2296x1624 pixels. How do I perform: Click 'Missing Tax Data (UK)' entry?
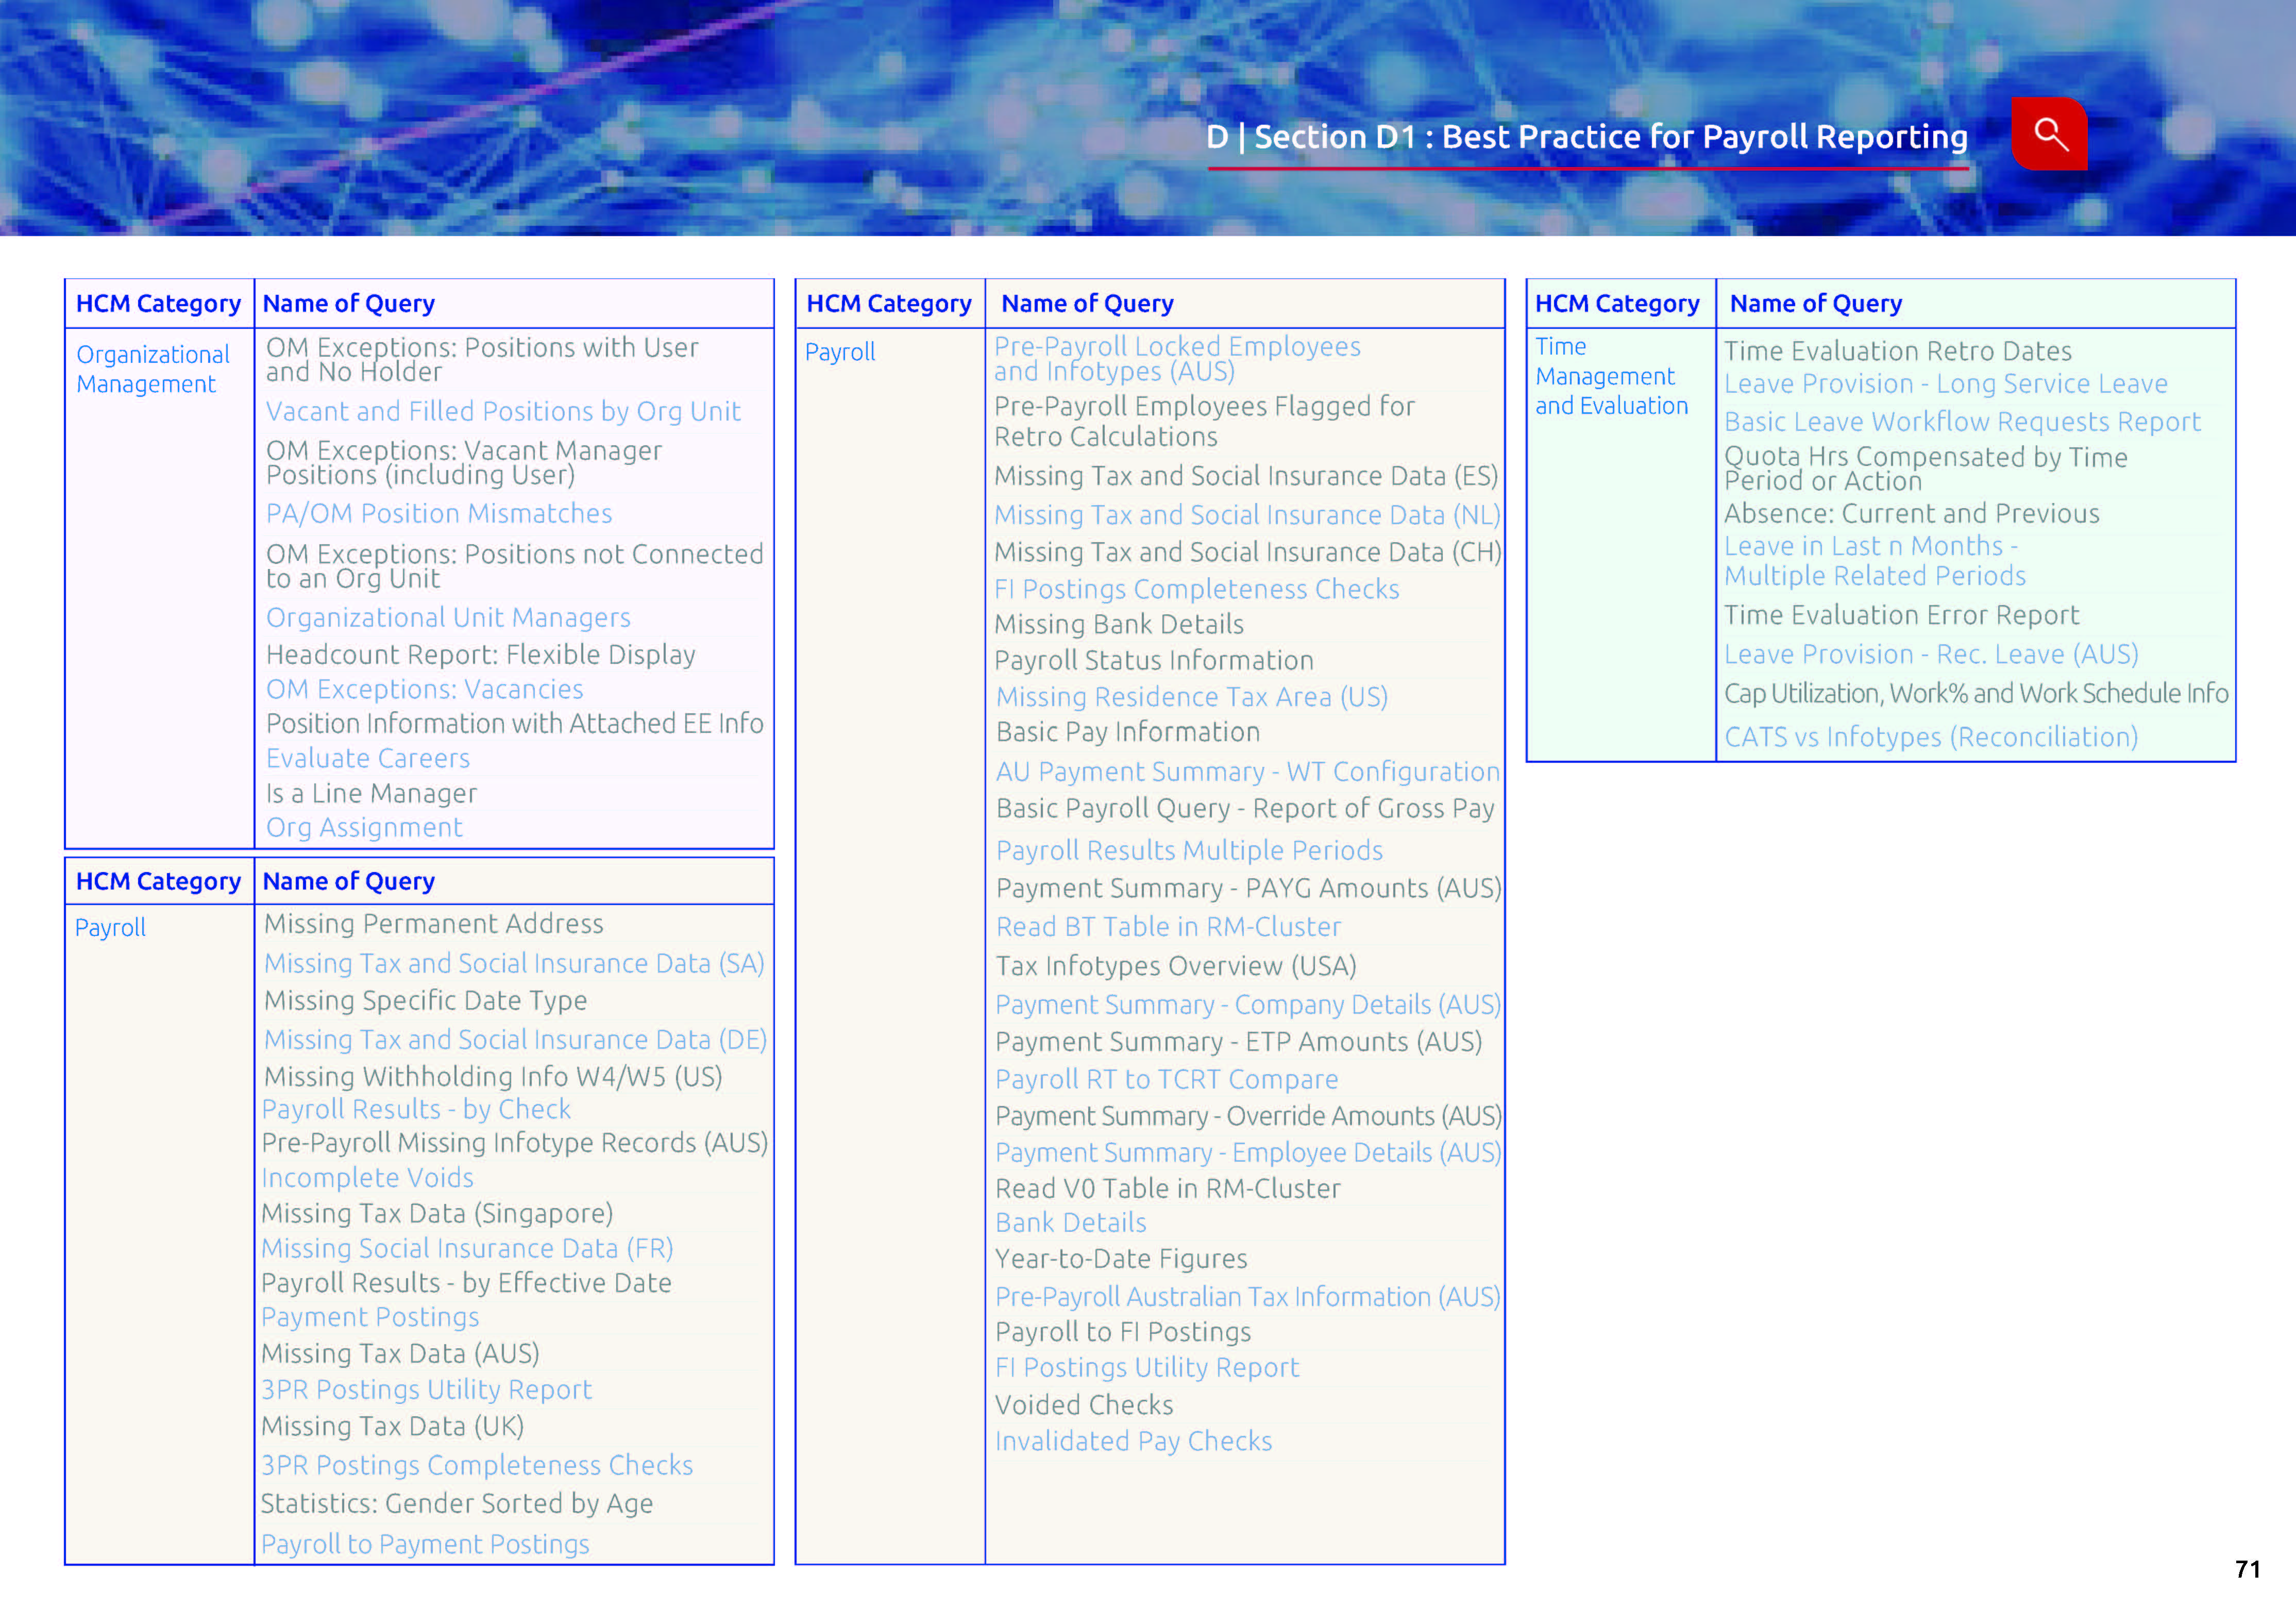[392, 1426]
